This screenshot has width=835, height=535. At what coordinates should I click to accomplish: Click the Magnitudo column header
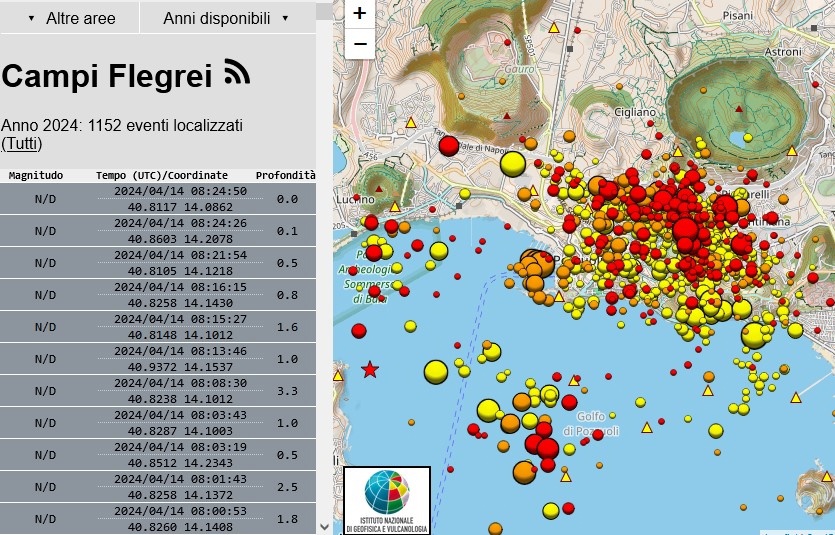click(x=35, y=175)
